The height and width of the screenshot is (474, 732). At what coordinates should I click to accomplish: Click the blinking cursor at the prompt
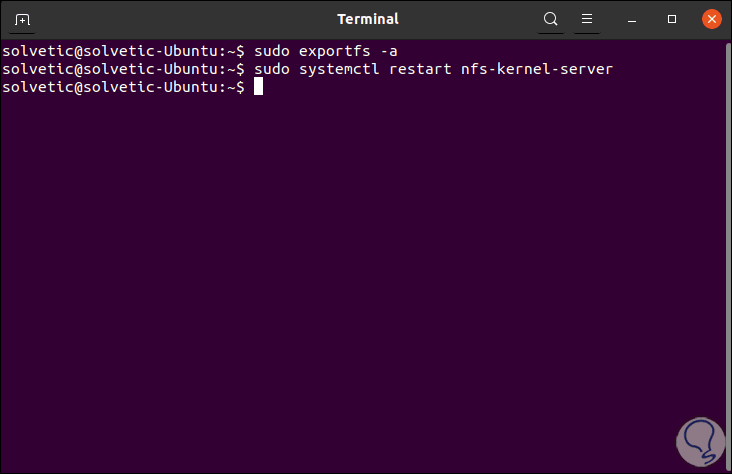(258, 87)
